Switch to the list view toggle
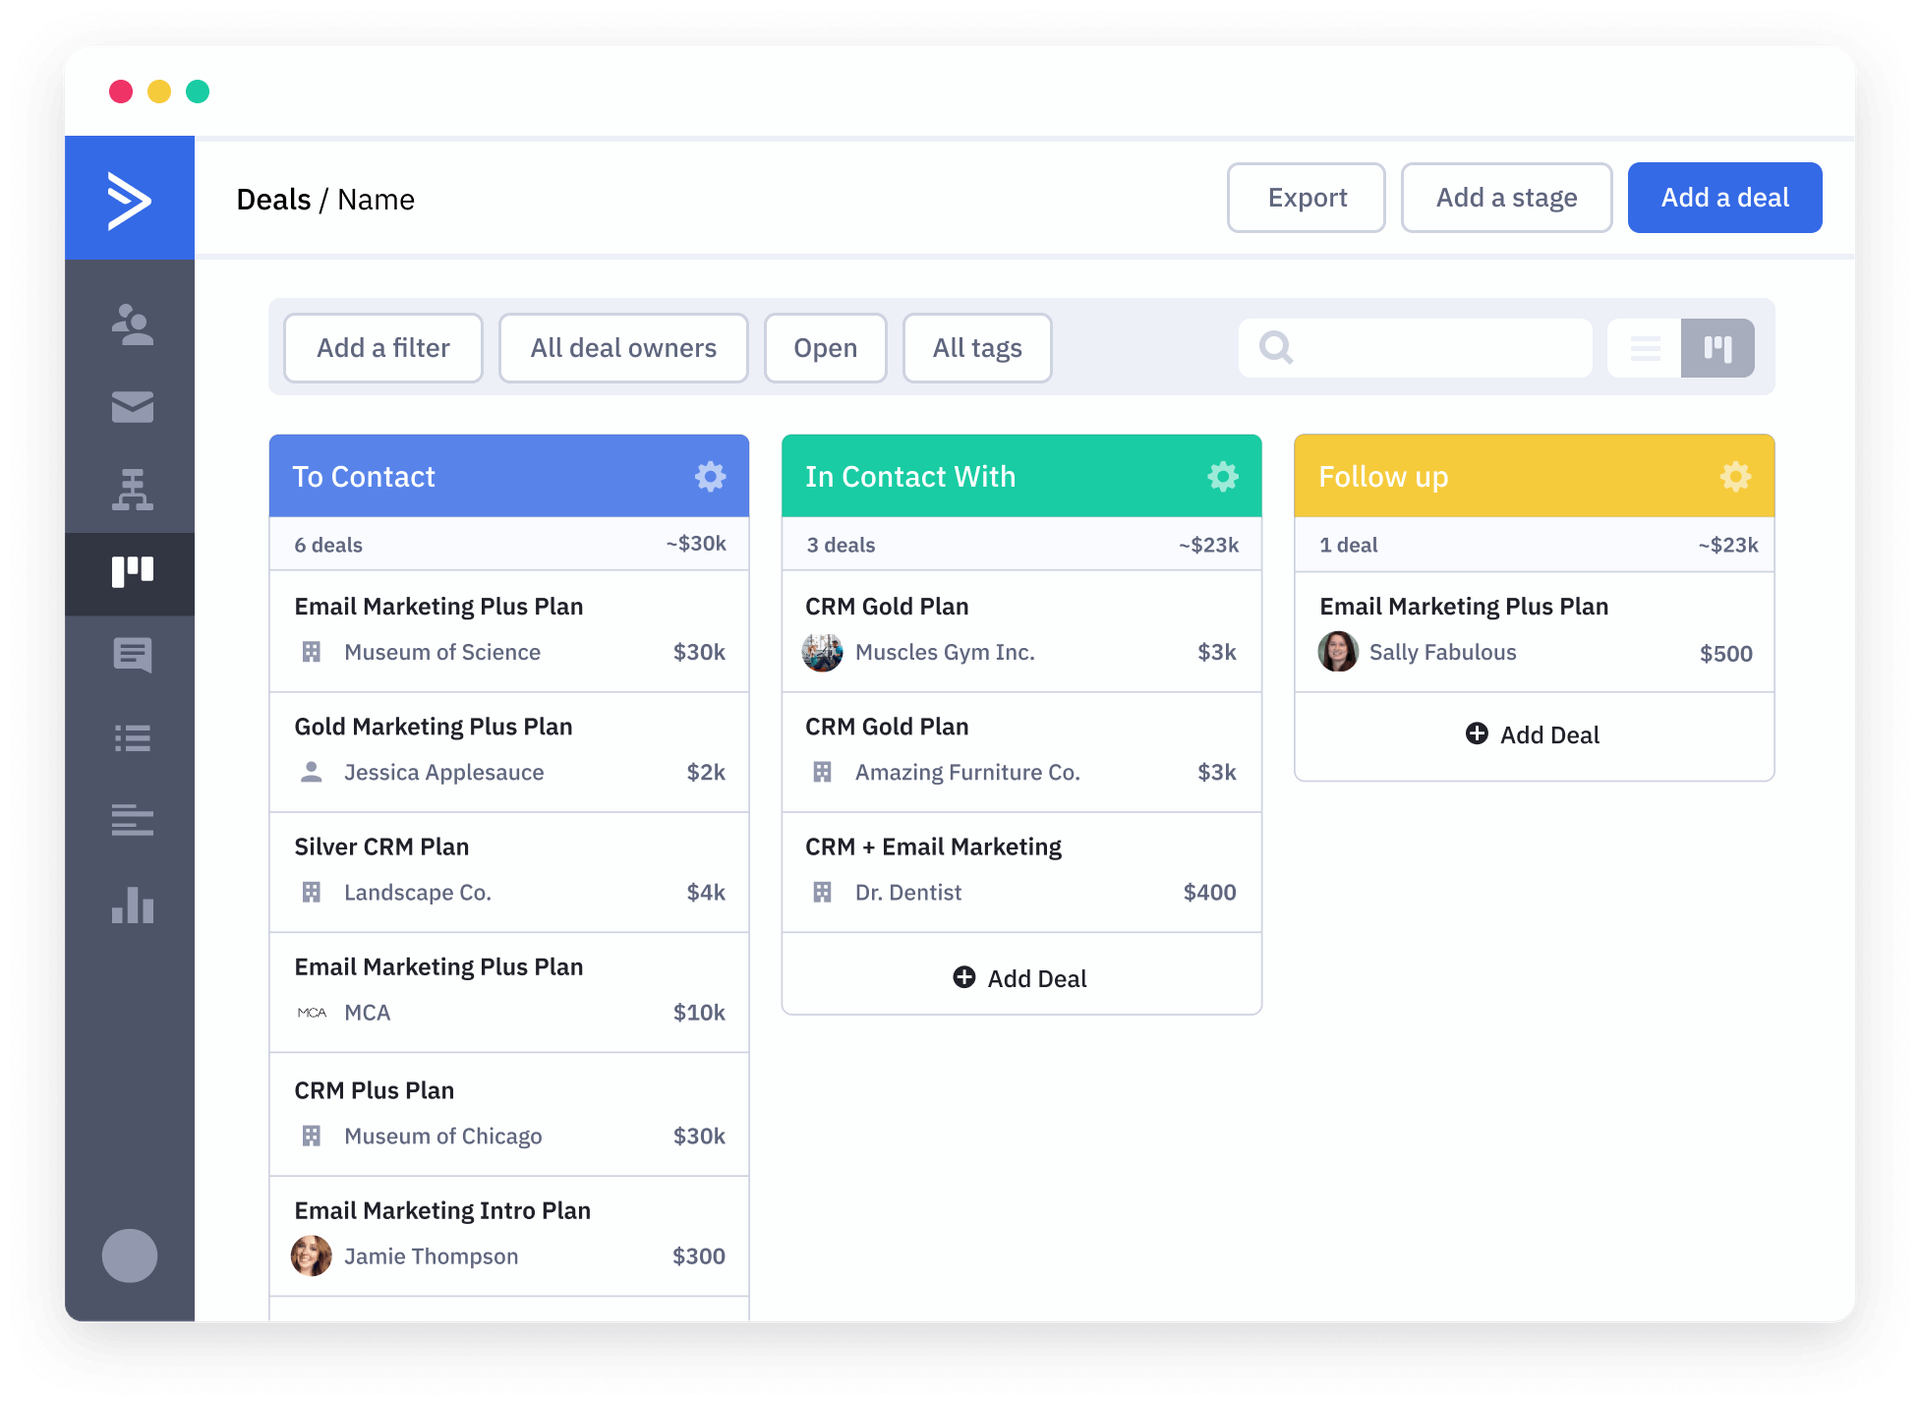Image resolution: width=1920 pixels, height=1404 pixels. pyautogui.click(x=1645, y=348)
